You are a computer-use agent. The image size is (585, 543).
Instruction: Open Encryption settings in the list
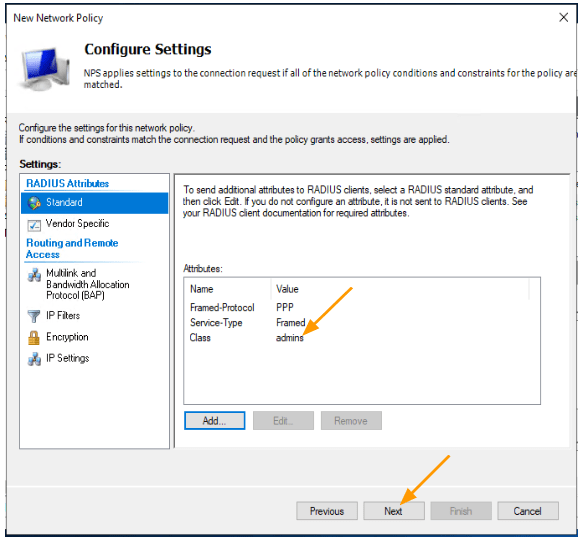point(67,338)
